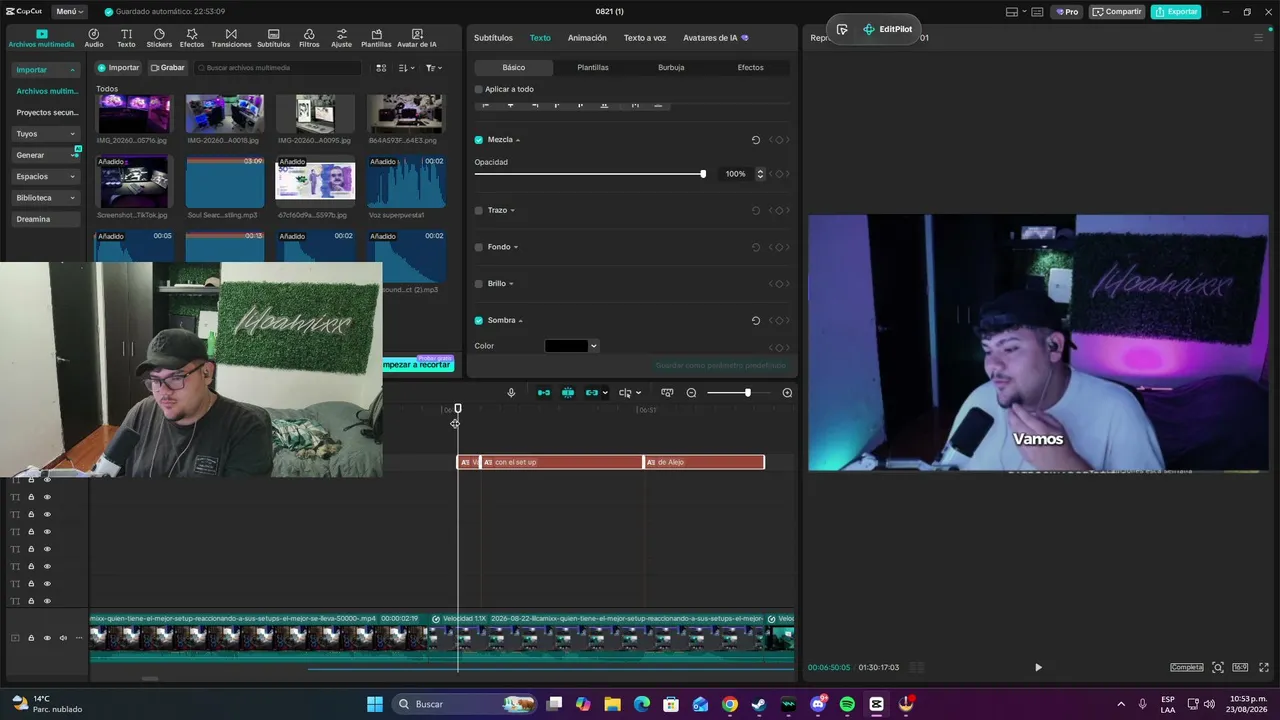Open the media filter dropdown

[433, 68]
